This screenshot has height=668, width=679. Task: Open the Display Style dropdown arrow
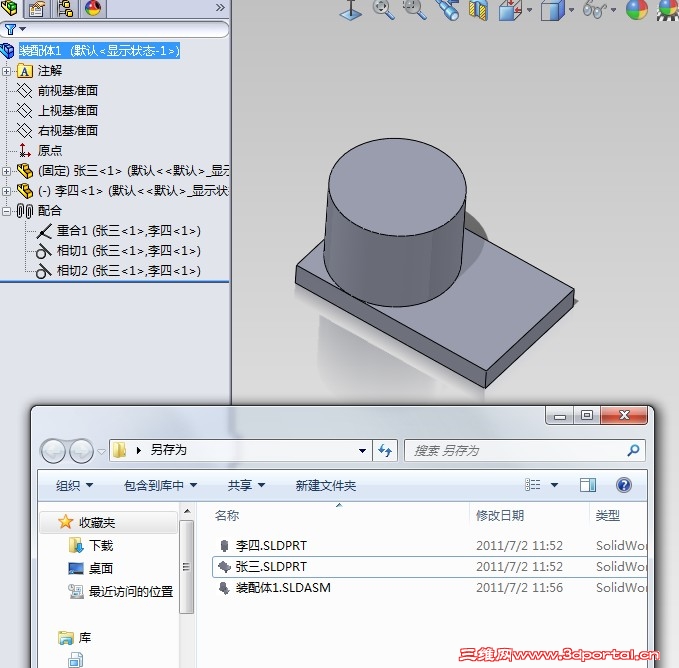click(571, 10)
